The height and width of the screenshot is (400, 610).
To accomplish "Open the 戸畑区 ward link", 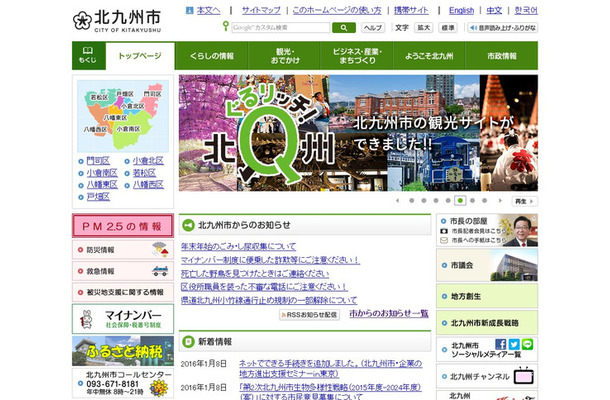I will [98, 197].
